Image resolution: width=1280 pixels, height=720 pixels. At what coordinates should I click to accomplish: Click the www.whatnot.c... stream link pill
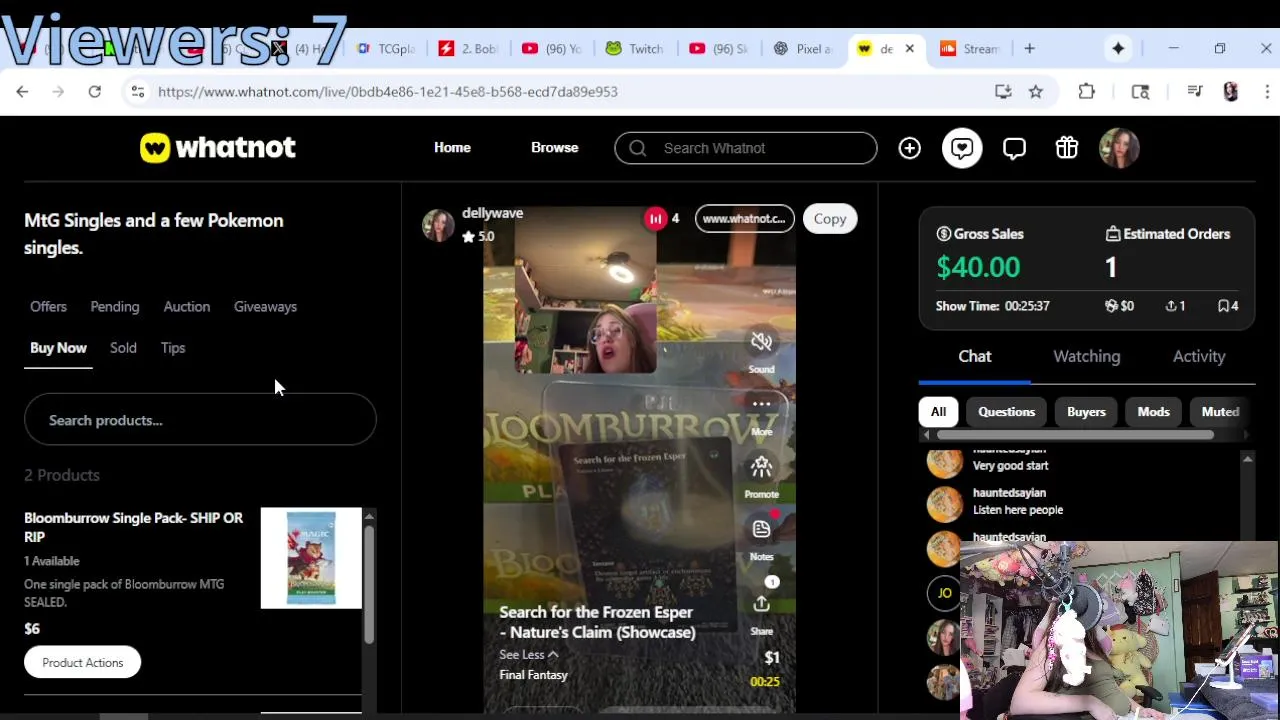point(744,218)
